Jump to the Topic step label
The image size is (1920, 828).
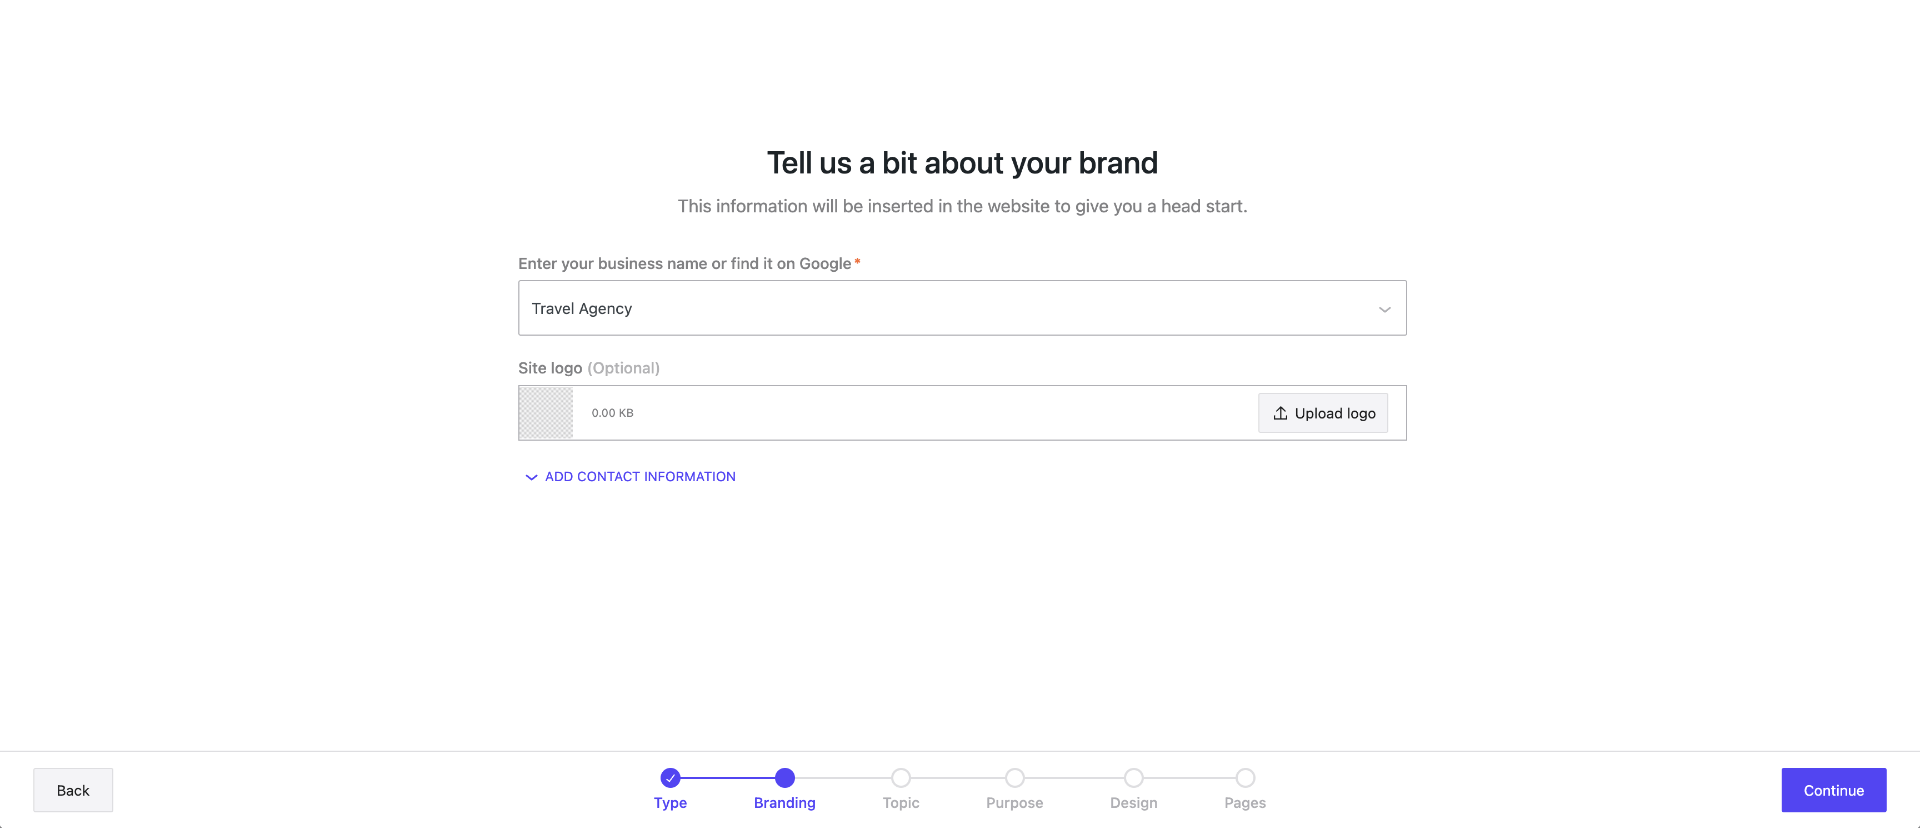point(901,803)
